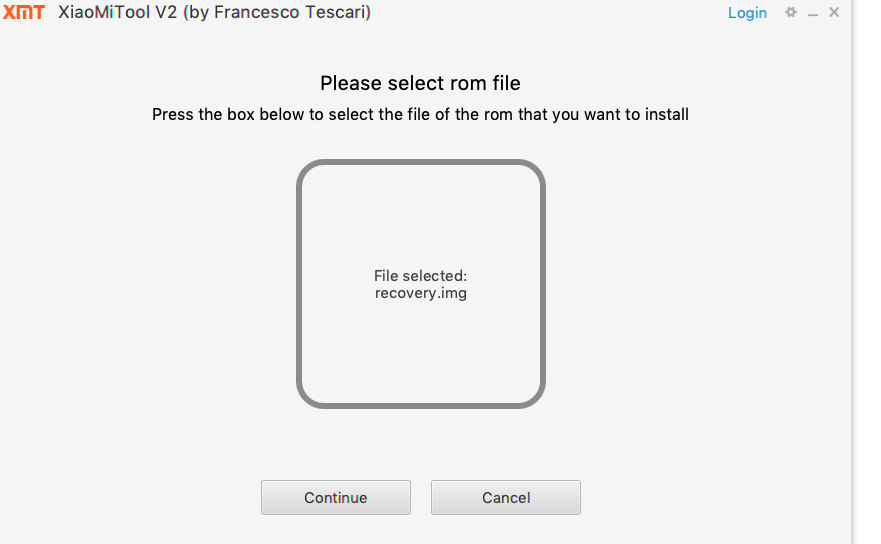Click the left border of the file box
Screen dimensions: 881x544
299,284
